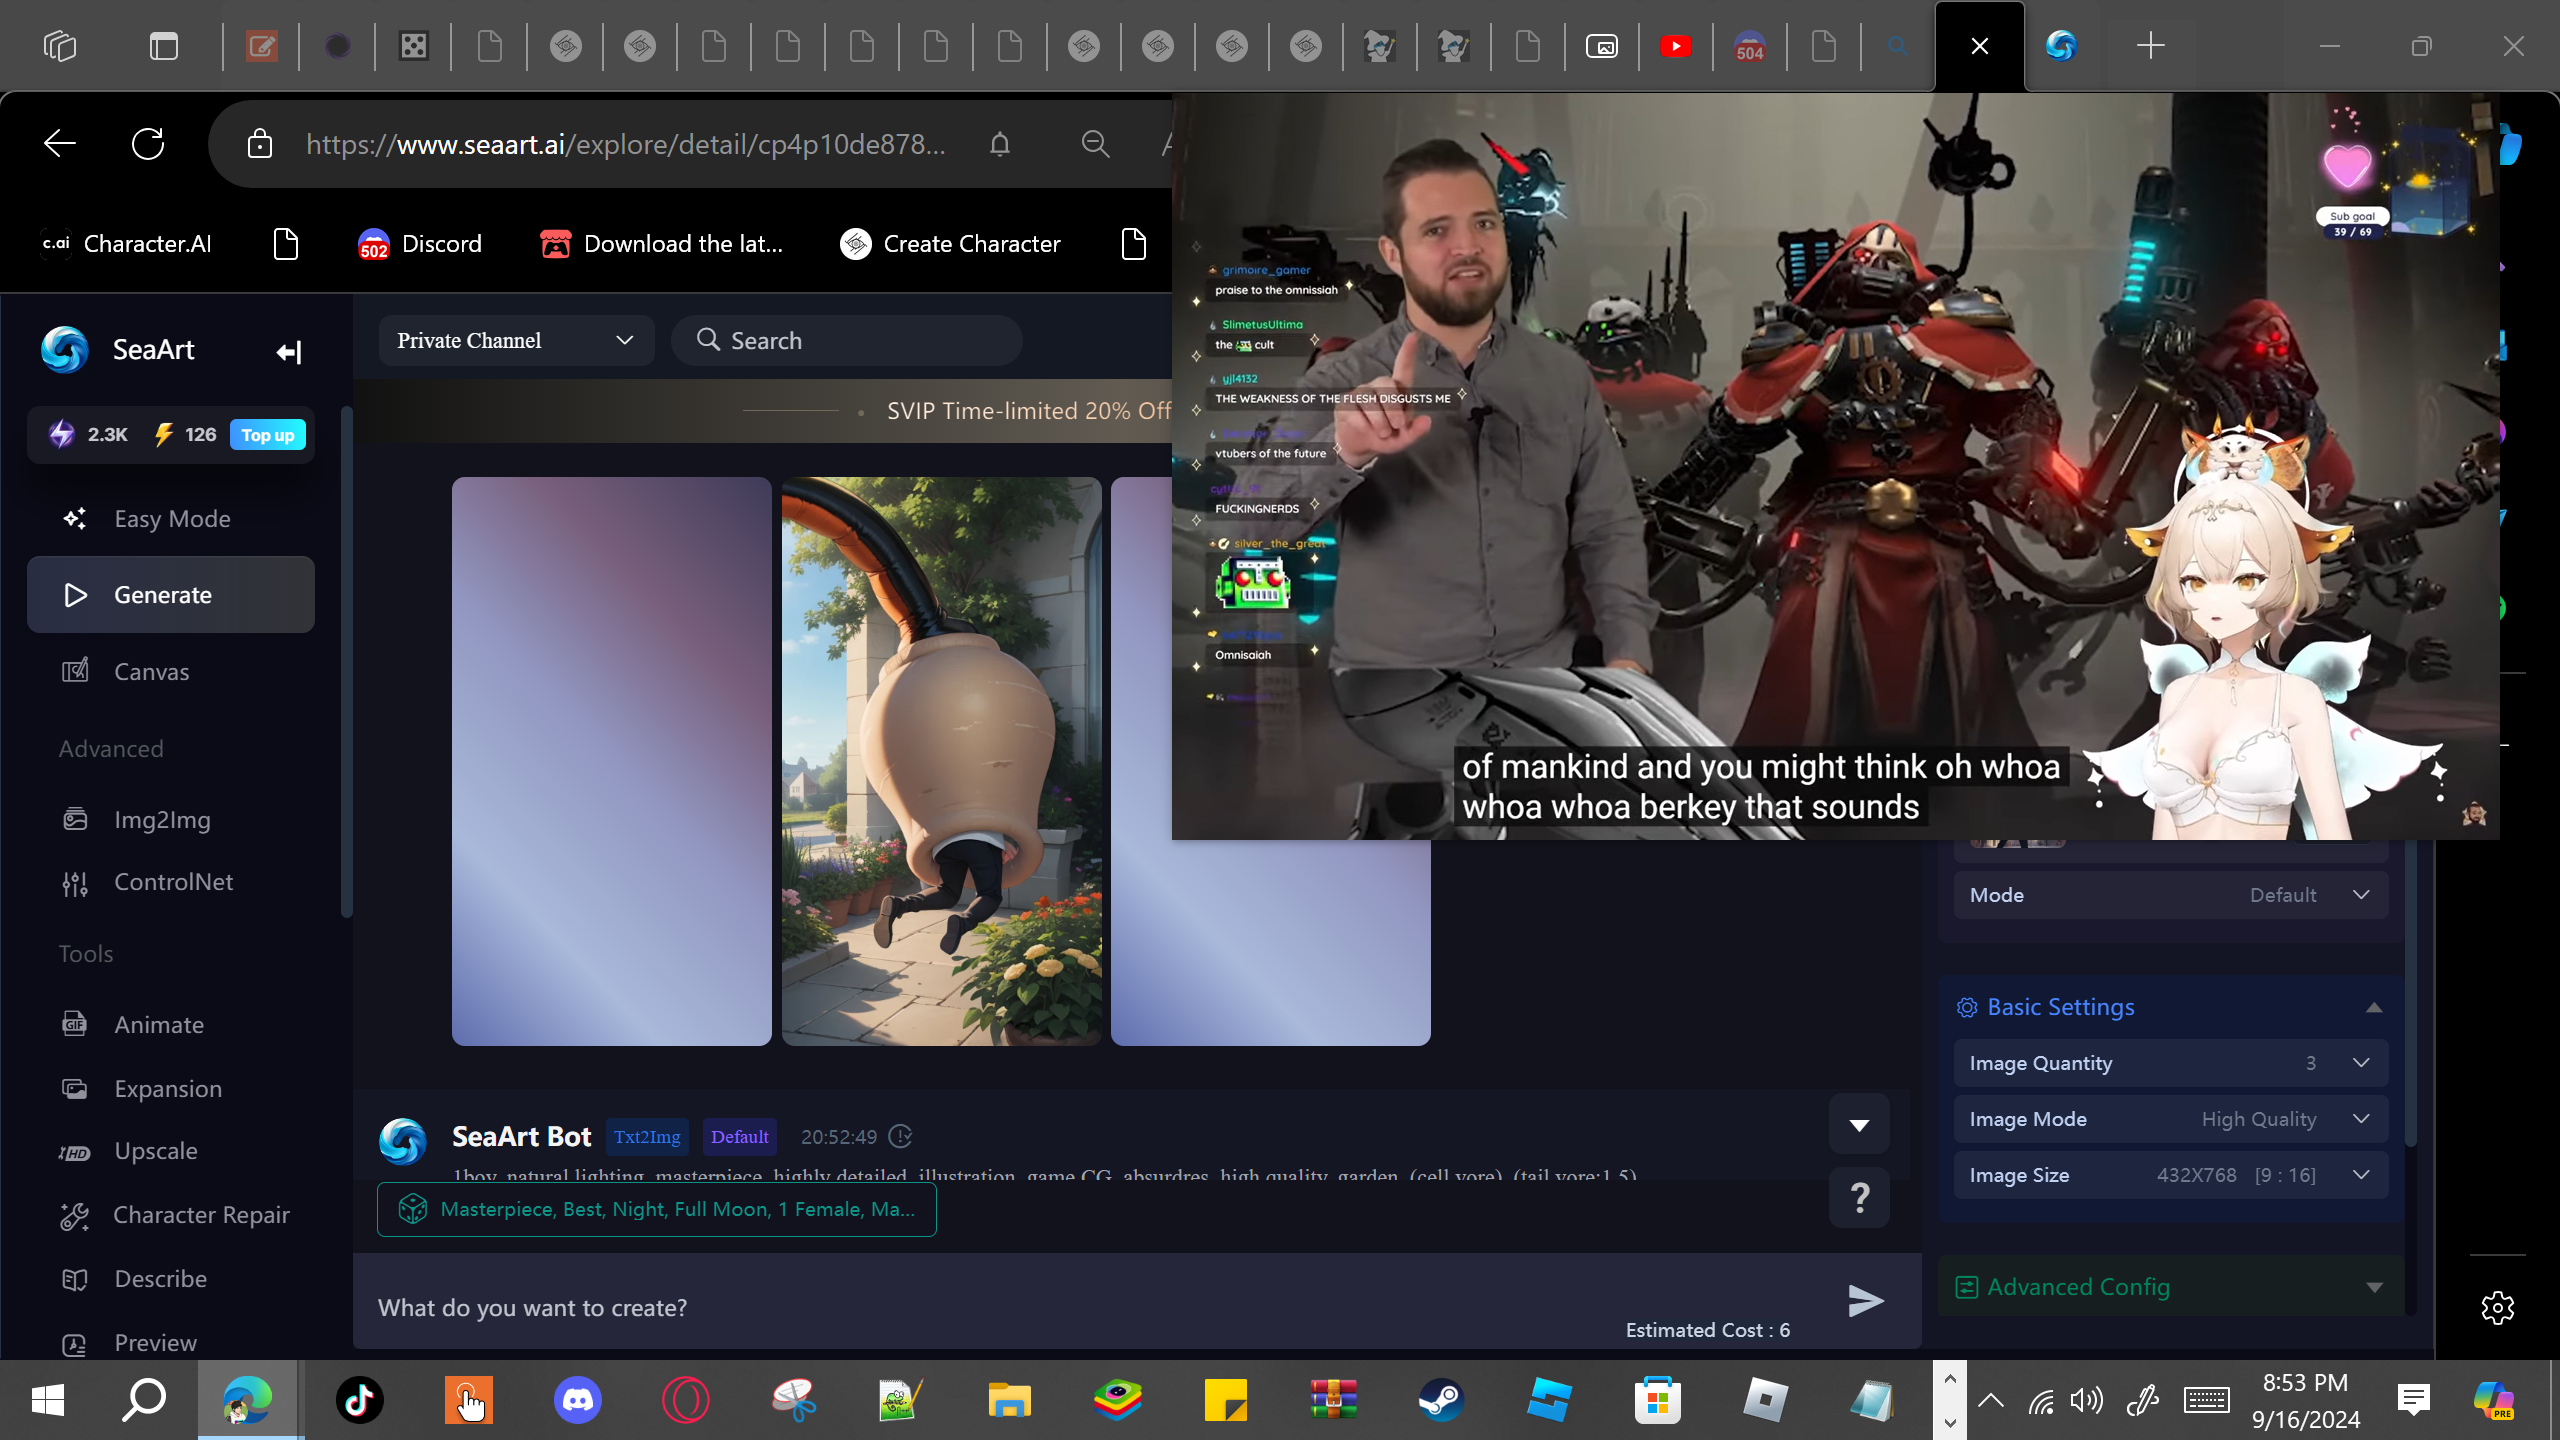This screenshot has width=2560, height=1440.
Task: Click the Character Repair icon
Action: [75, 1215]
